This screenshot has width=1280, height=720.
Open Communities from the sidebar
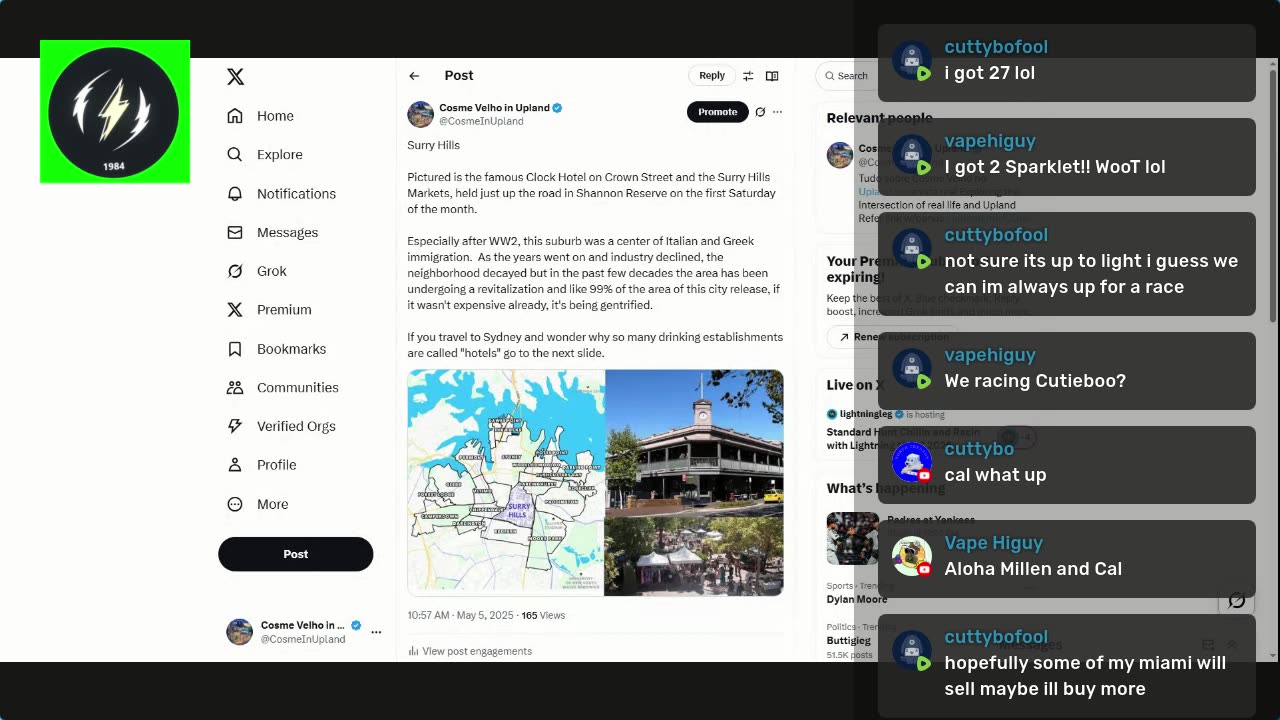click(283, 387)
